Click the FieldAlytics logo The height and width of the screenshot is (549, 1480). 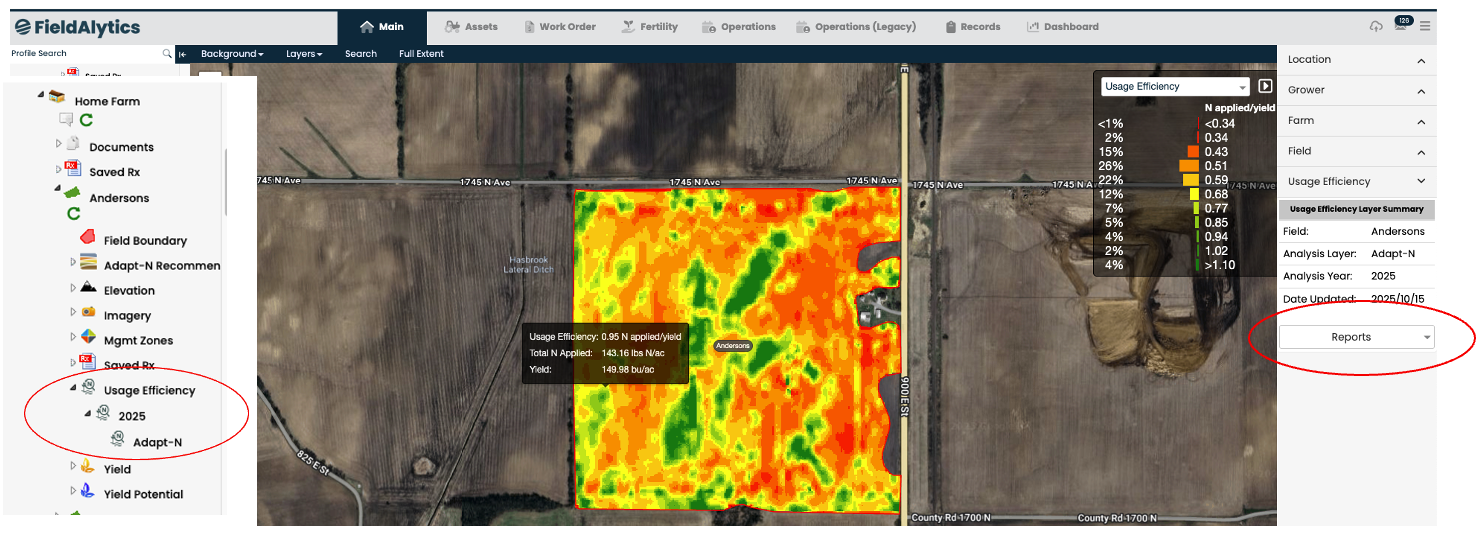(x=77, y=27)
